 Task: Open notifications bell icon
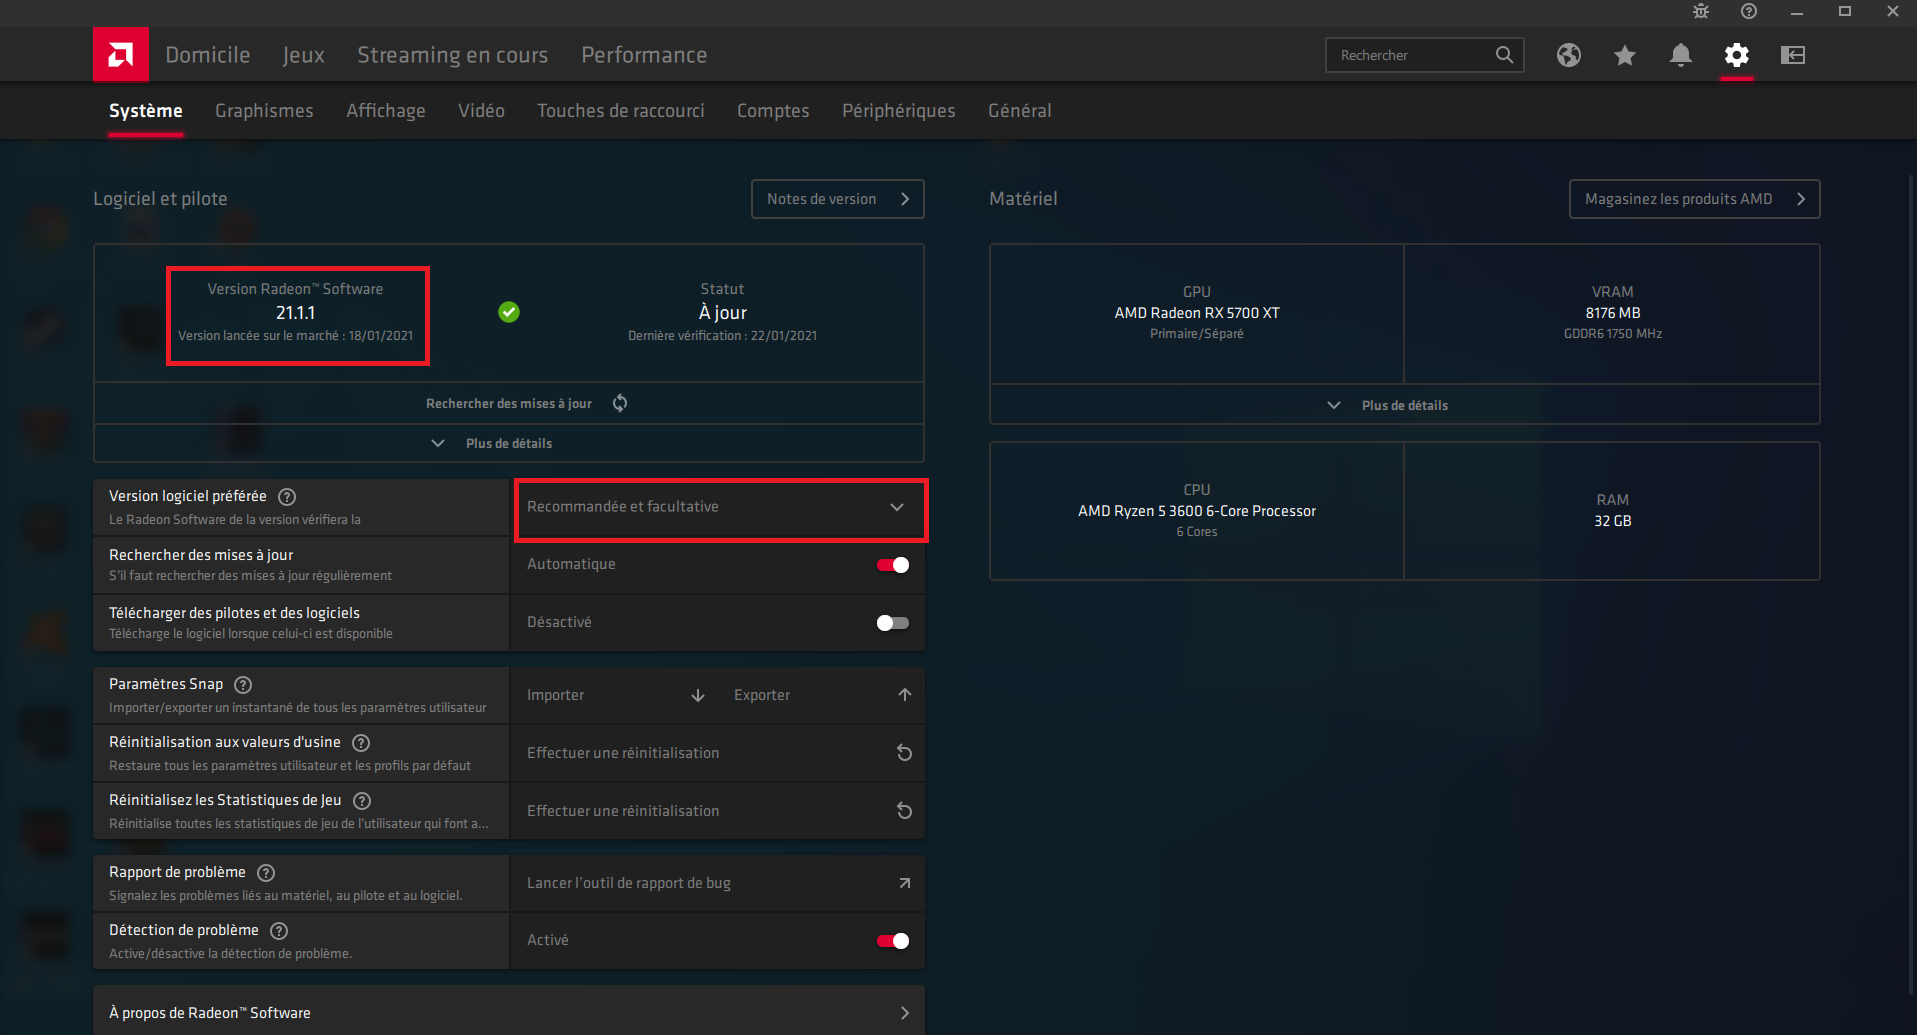coord(1680,55)
